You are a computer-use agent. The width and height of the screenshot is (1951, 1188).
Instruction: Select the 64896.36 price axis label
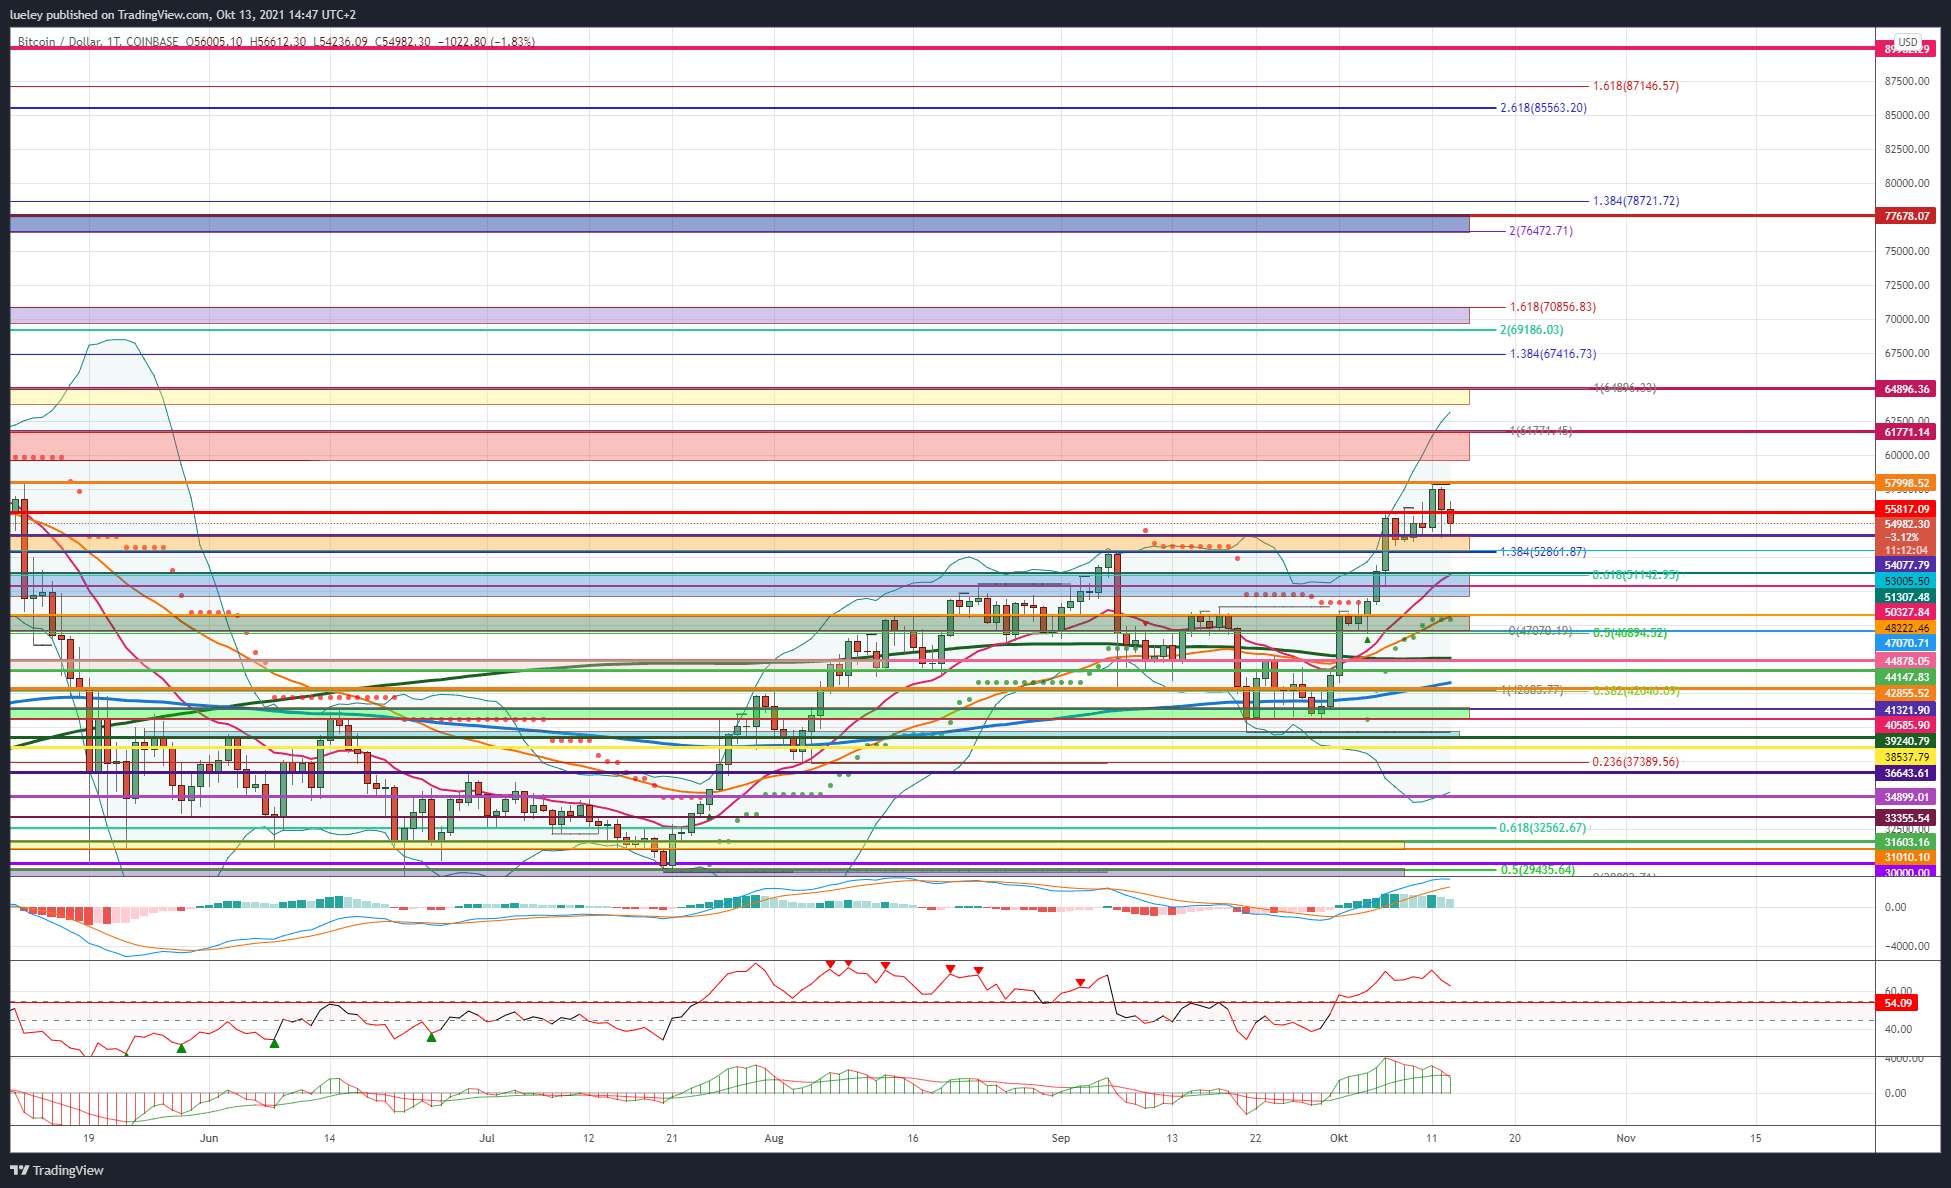[1907, 389]
